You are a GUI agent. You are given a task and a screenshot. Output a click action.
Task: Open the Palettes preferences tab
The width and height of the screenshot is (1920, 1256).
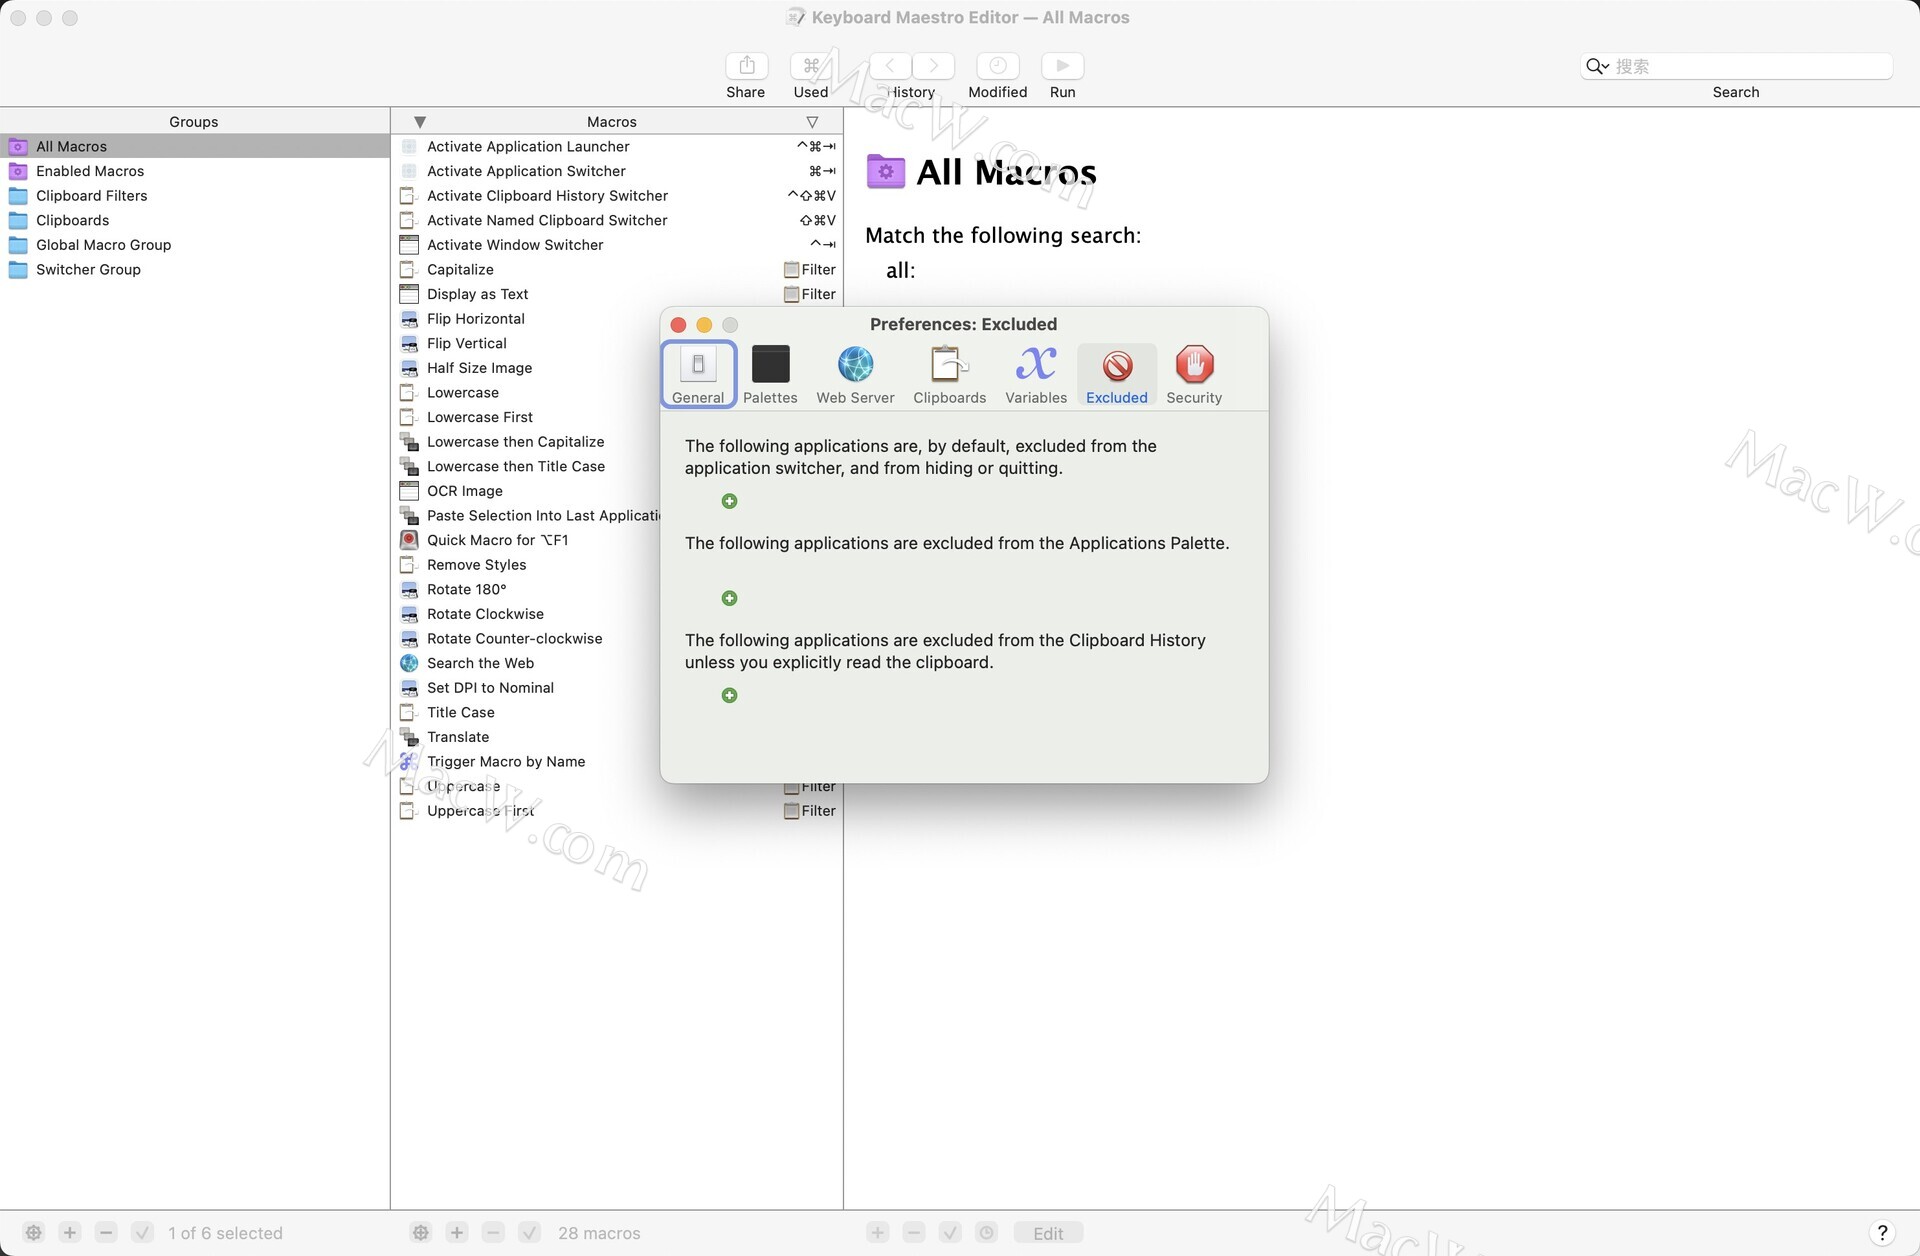coord(770,374)
